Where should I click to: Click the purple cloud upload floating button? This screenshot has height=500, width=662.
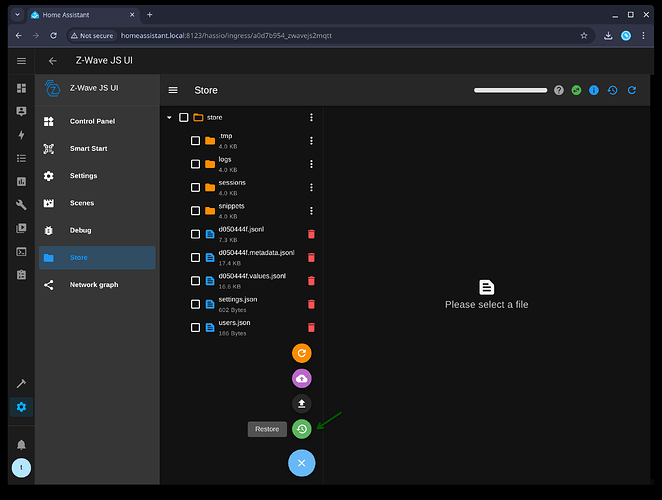pyautogui.click(x=301, y=378)
